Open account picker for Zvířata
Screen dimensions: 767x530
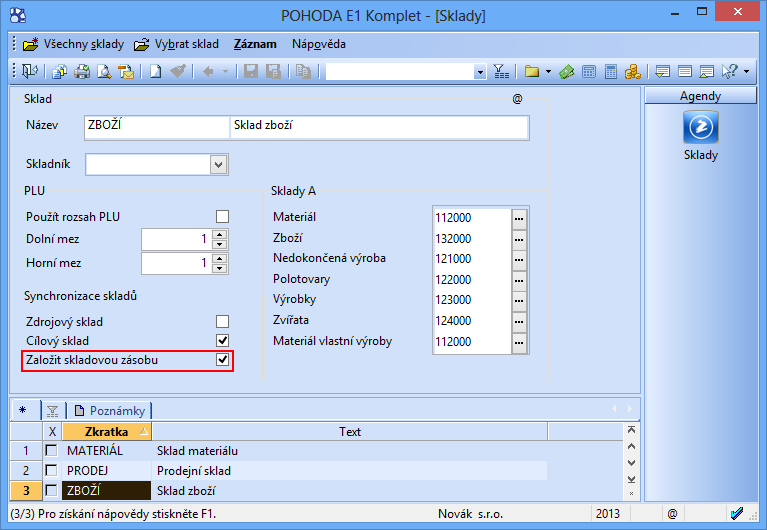[519, 321]
